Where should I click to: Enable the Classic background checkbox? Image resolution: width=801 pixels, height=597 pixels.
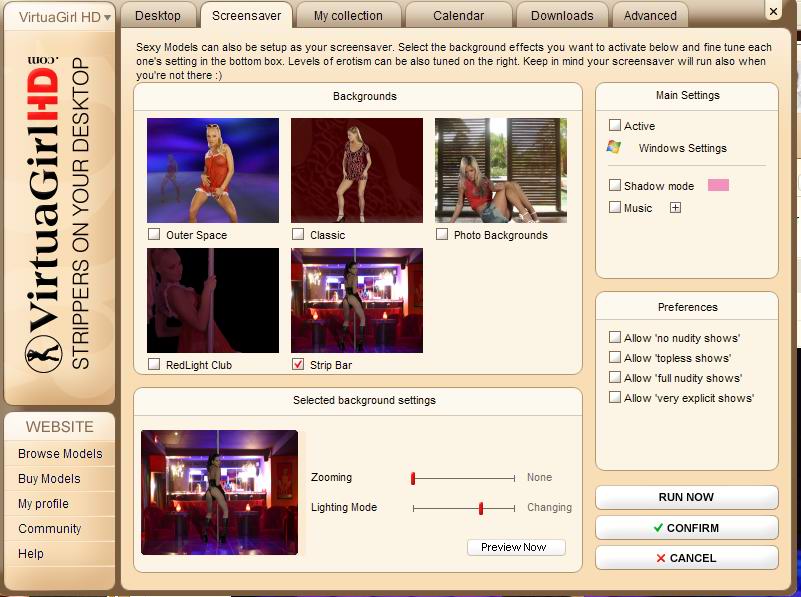tap(298, 234)
